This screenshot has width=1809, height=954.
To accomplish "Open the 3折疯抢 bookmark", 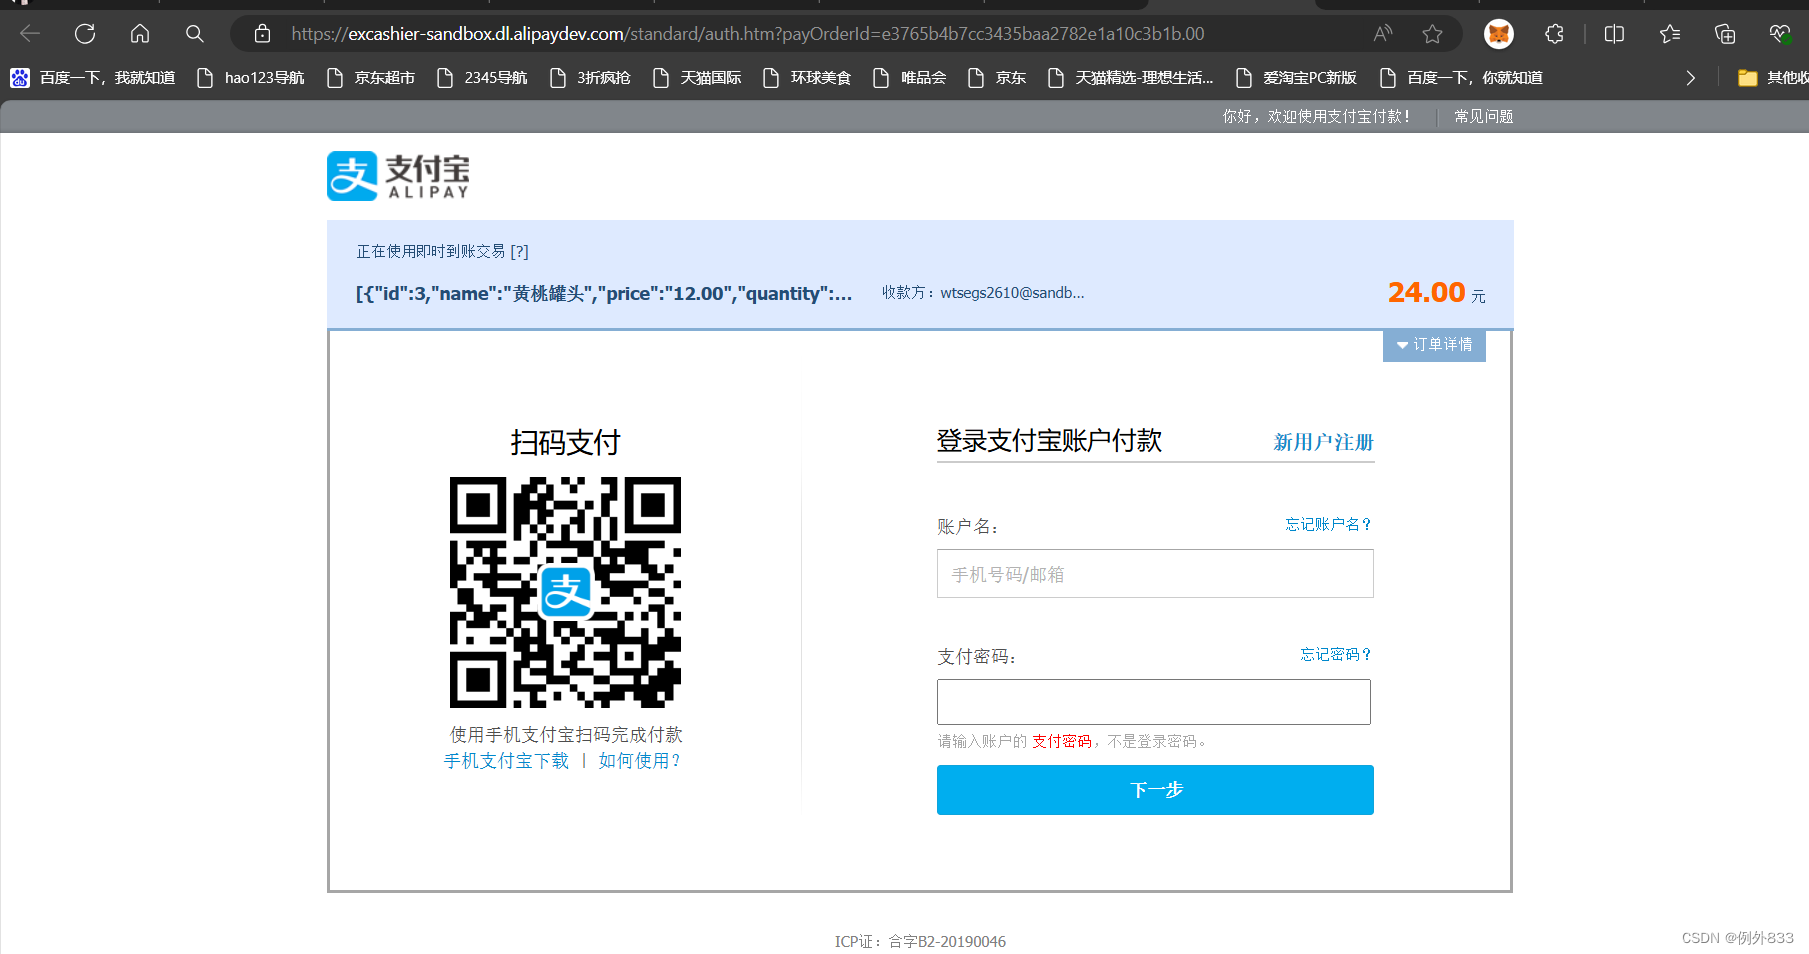I will (x=590, y=77).
